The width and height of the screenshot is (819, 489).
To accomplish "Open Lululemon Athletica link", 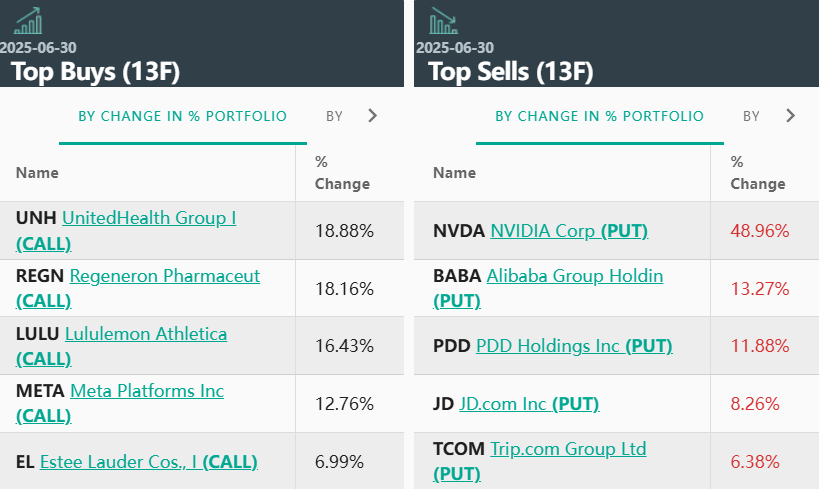I will [x=146, y=334].
